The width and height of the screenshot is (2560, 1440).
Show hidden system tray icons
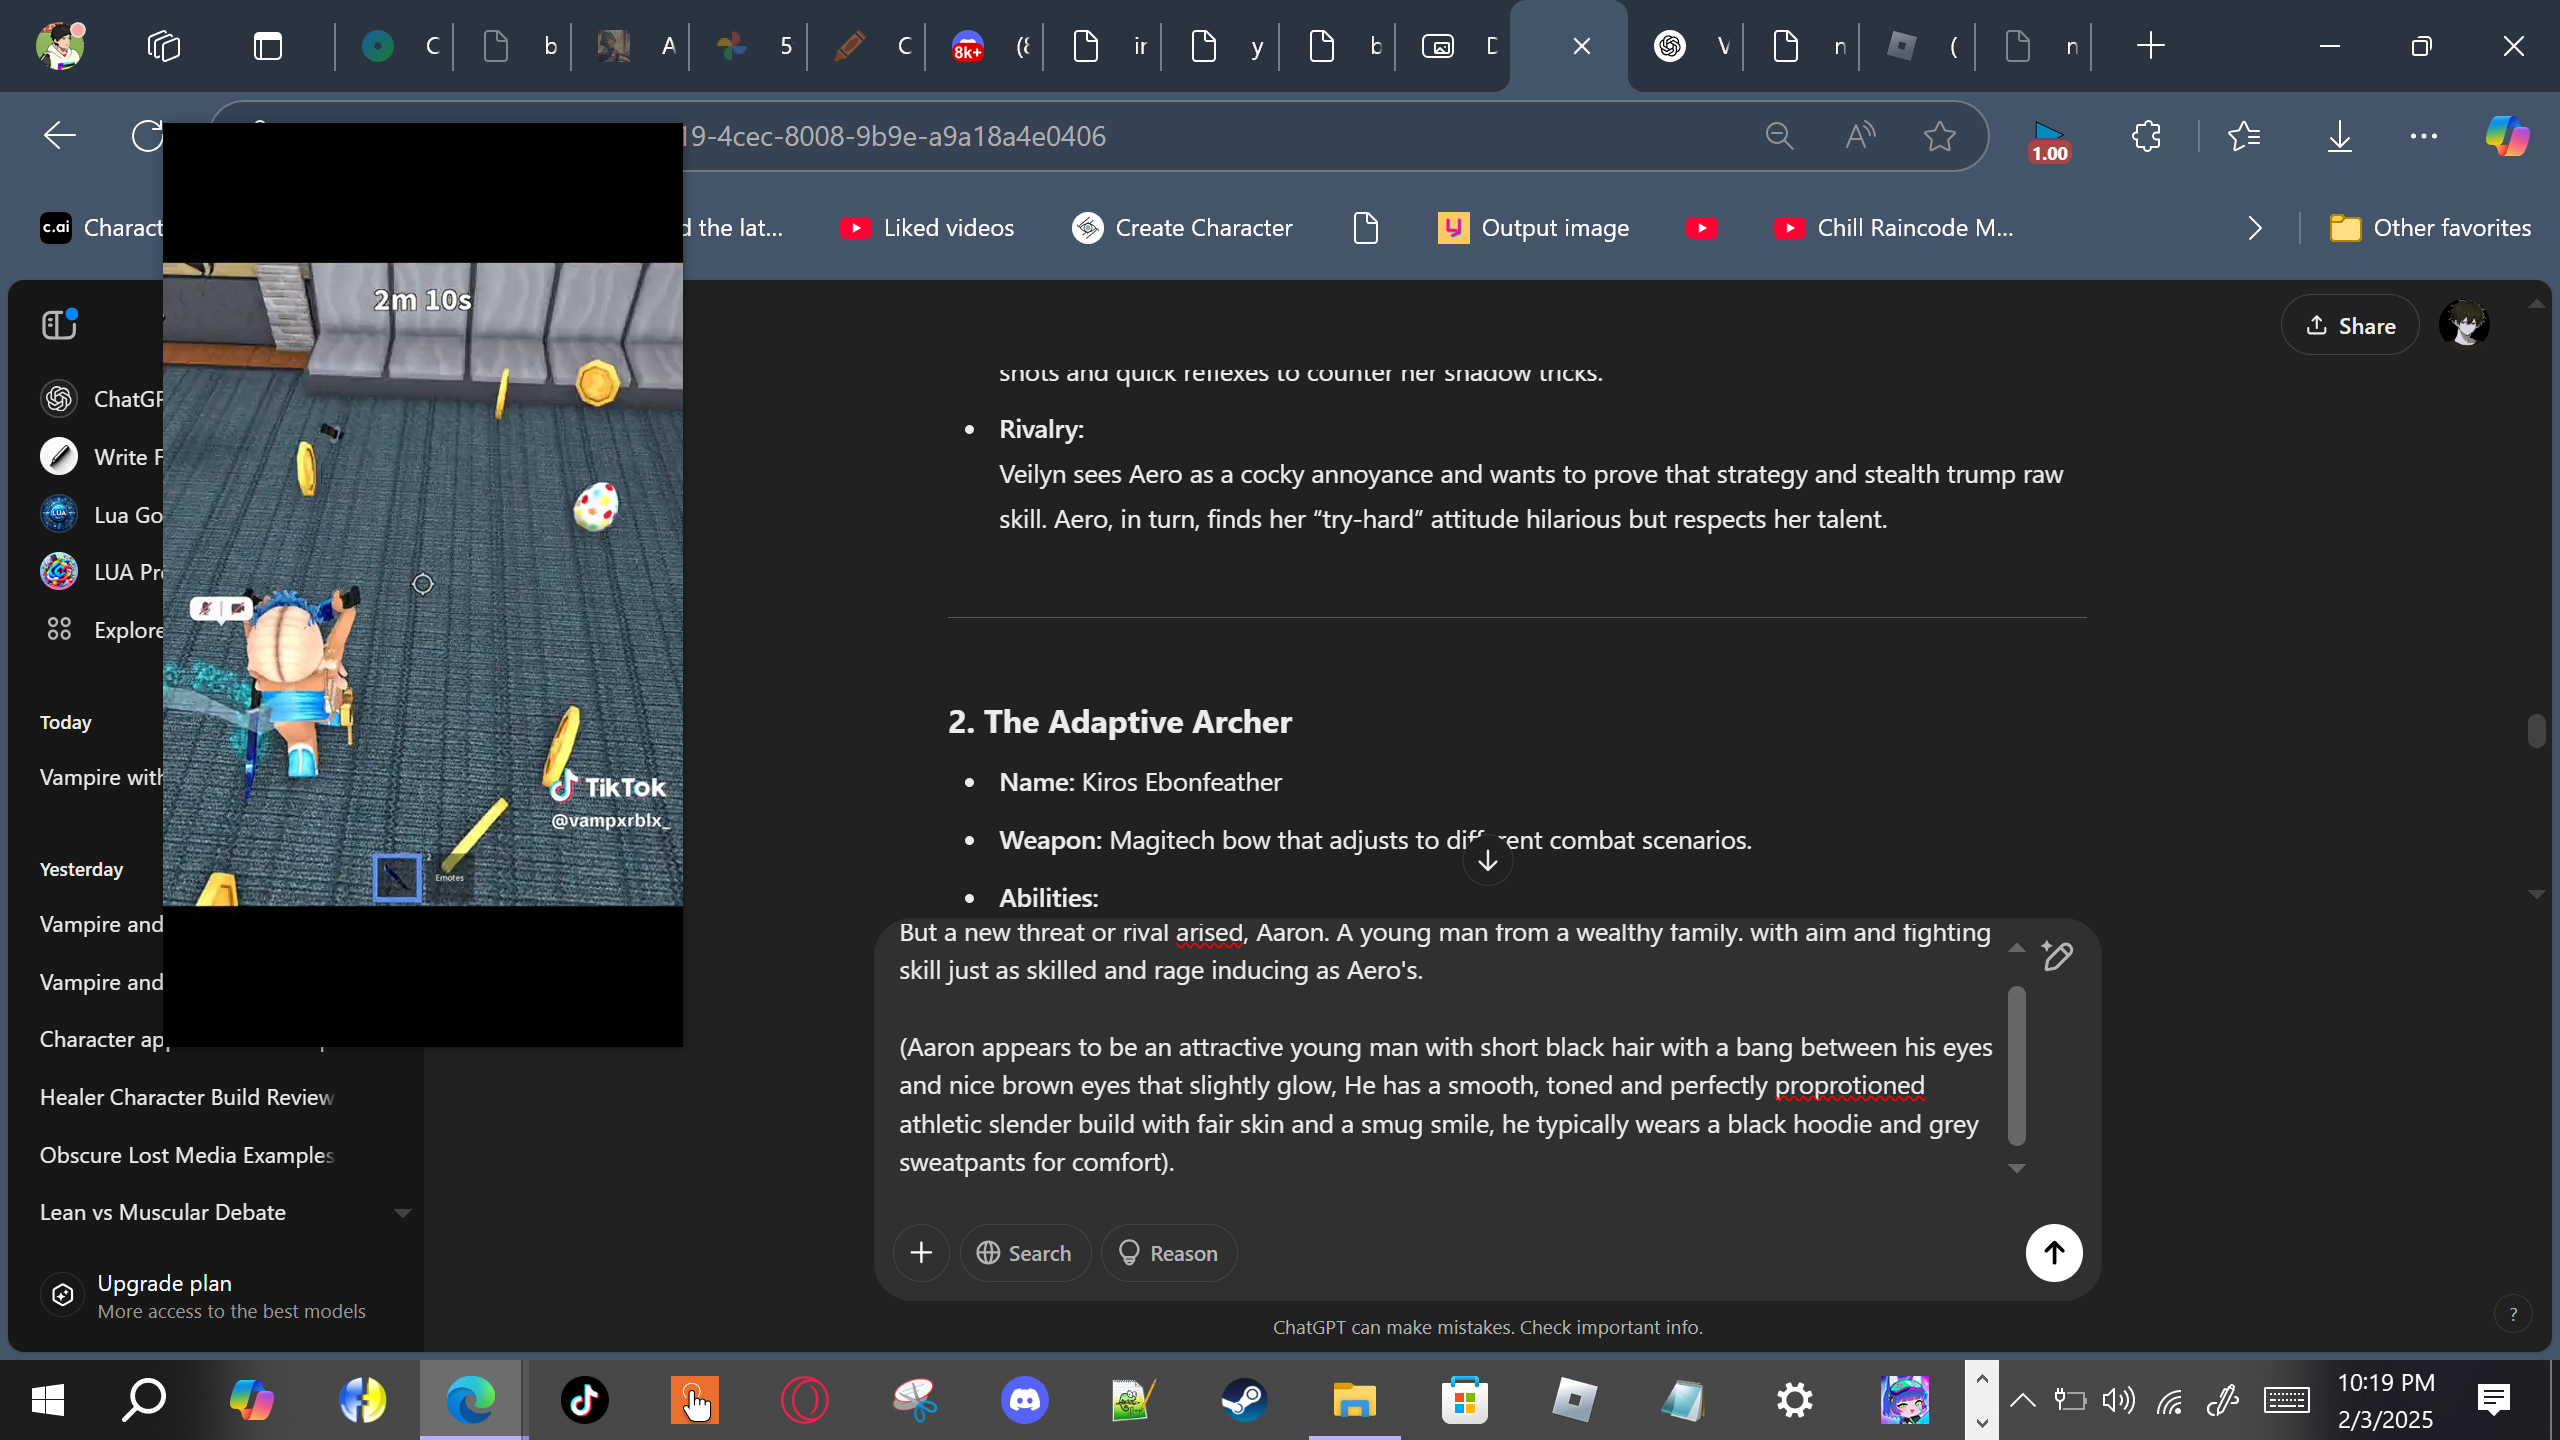tap(2023, 1400)
